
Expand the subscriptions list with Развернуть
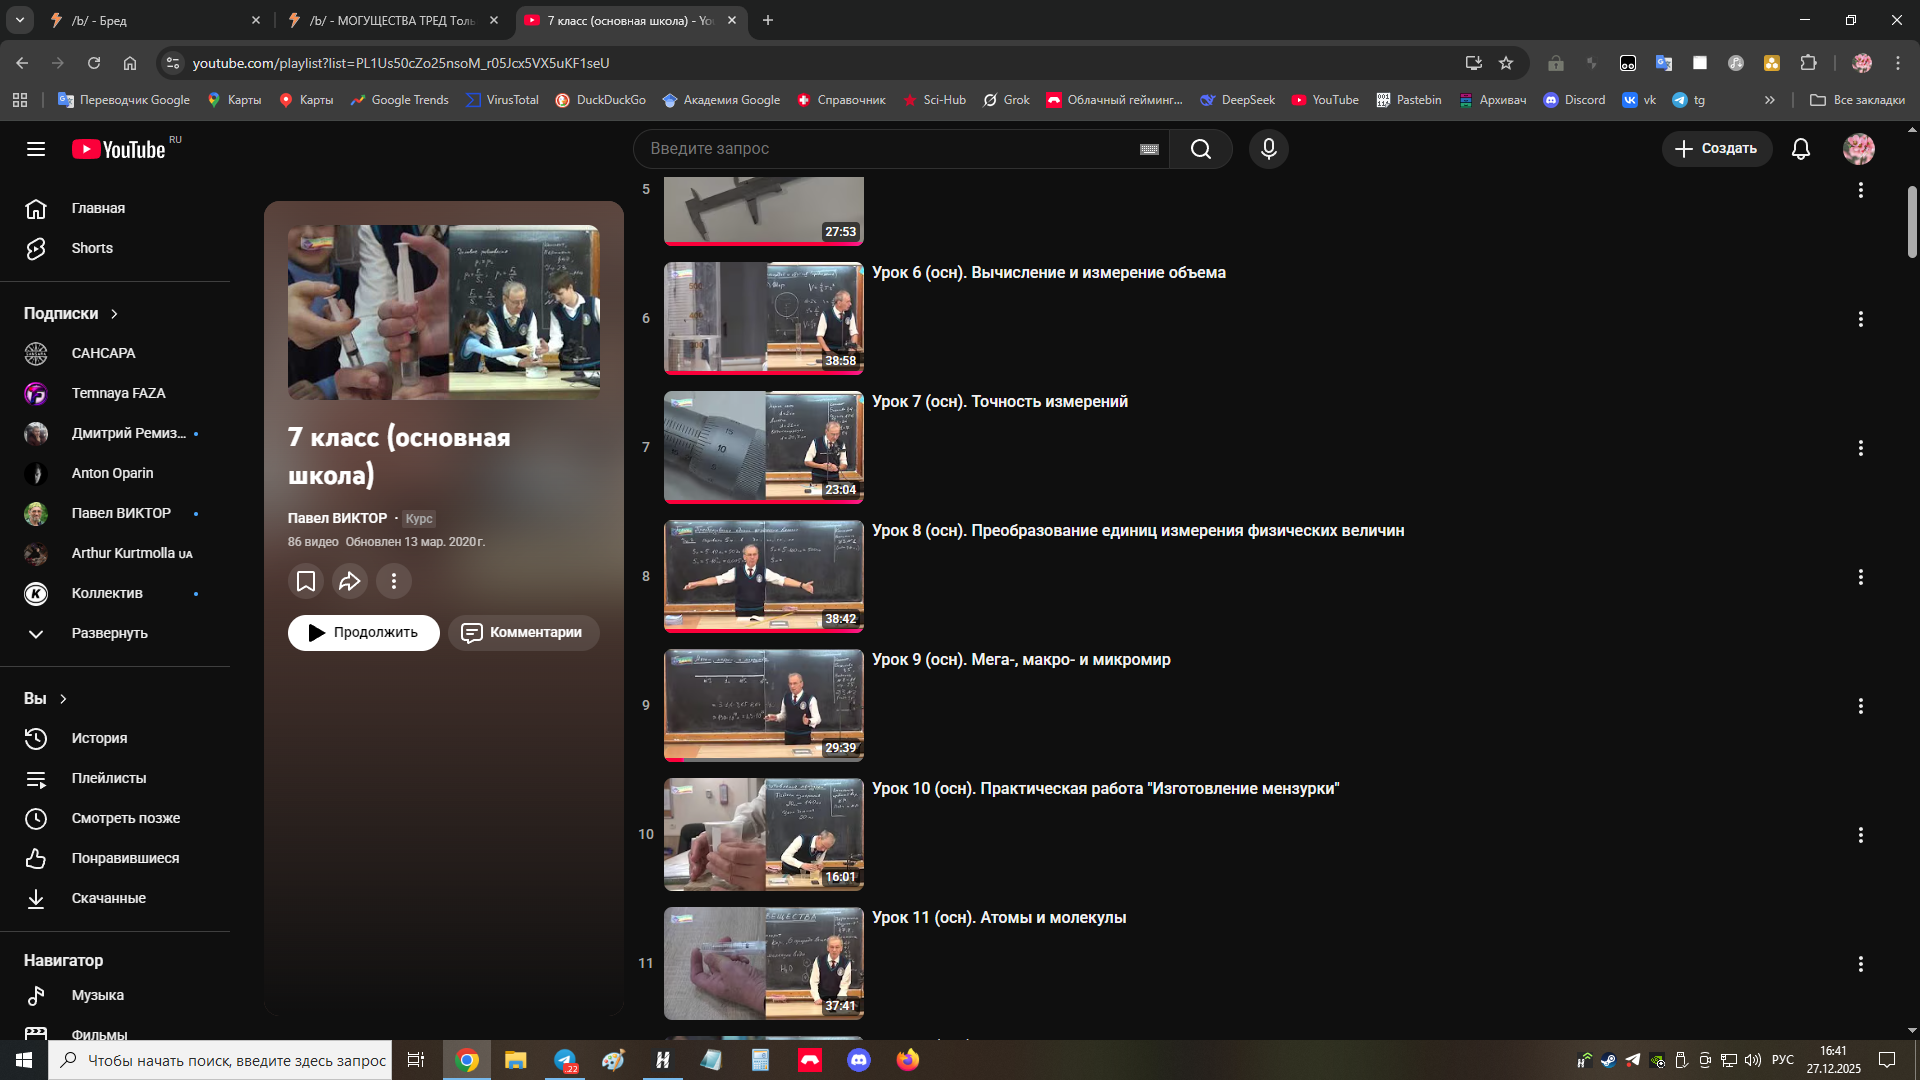[x=109, y=633]
